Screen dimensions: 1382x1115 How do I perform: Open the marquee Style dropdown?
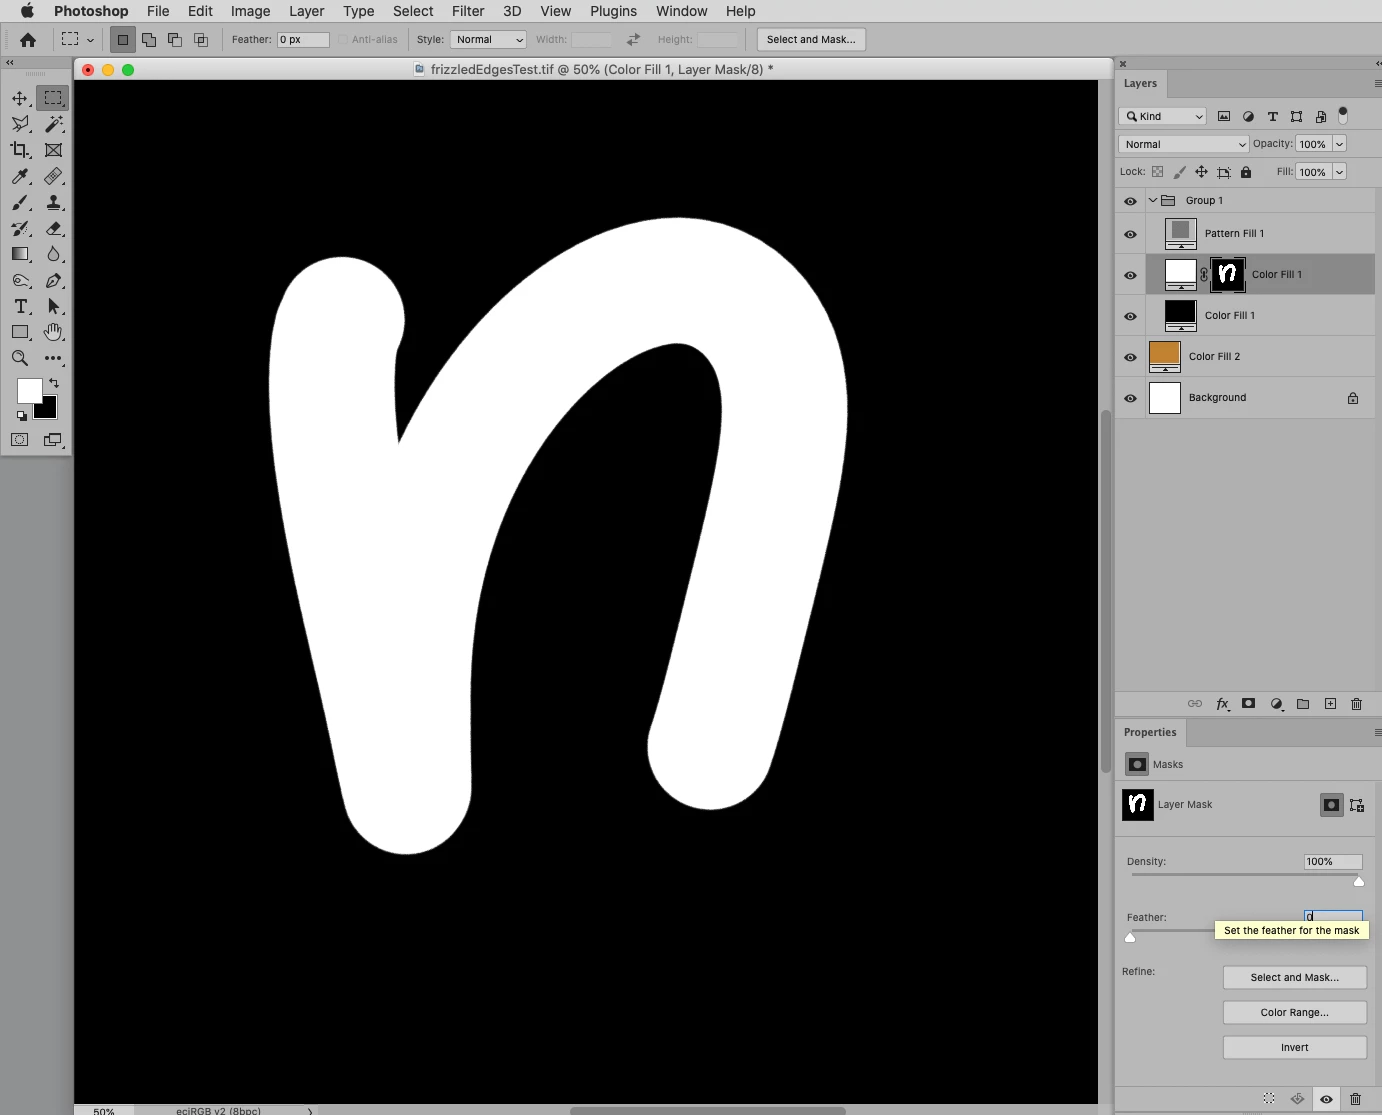click(488, 40)
